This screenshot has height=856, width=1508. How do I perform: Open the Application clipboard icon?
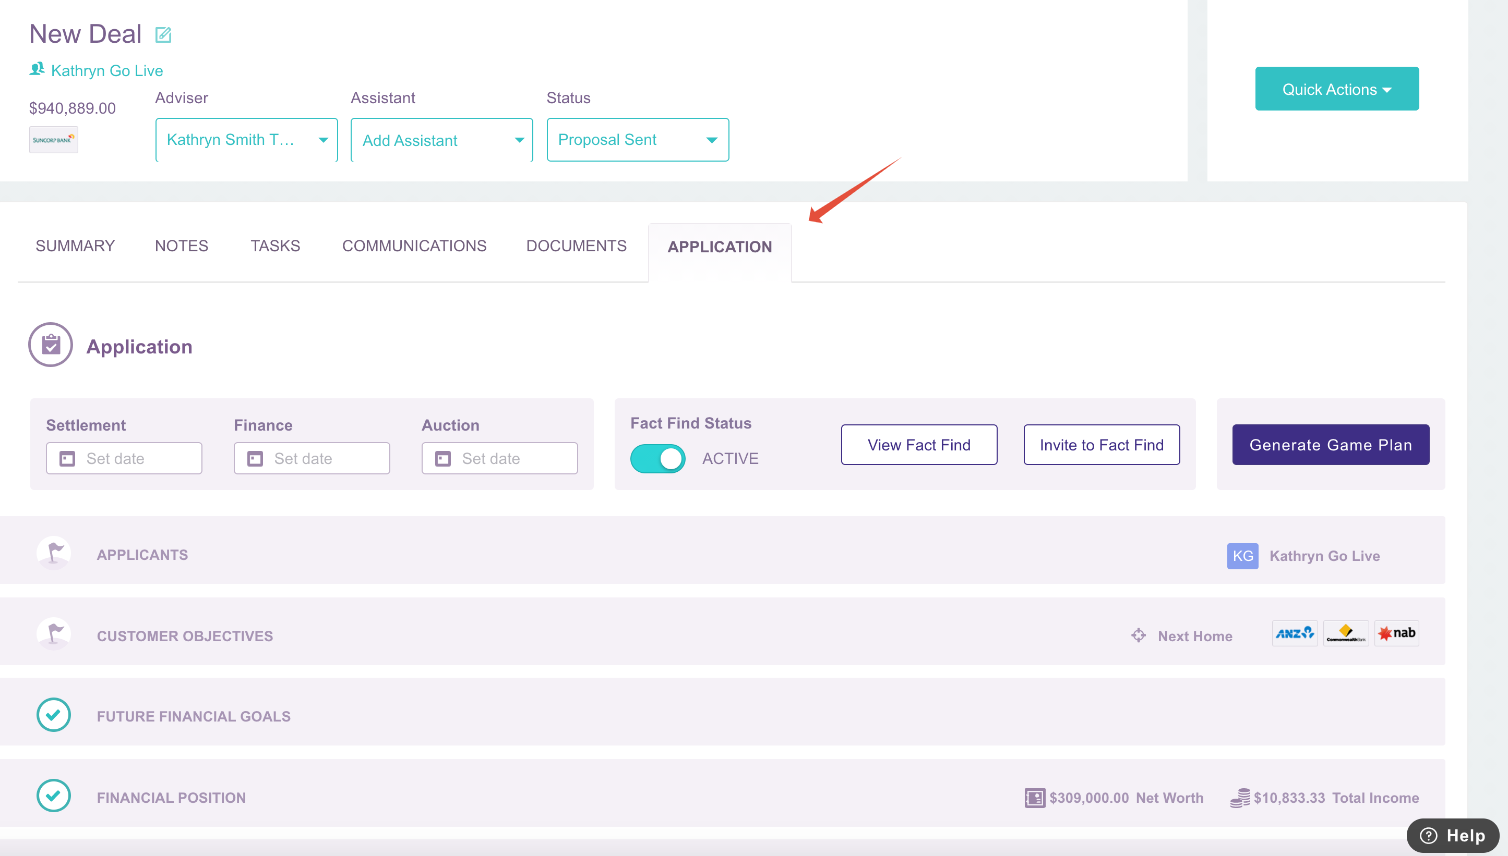coord(50,344)
